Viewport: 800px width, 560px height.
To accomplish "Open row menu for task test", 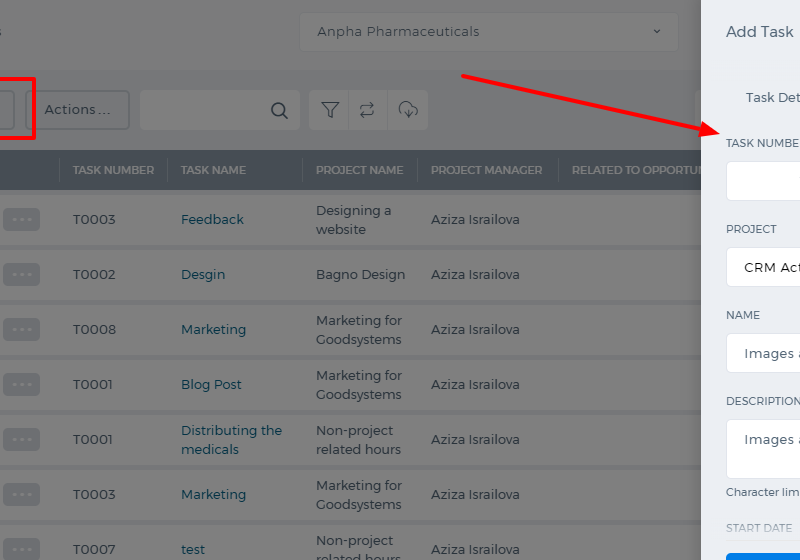I will (21, 549).
